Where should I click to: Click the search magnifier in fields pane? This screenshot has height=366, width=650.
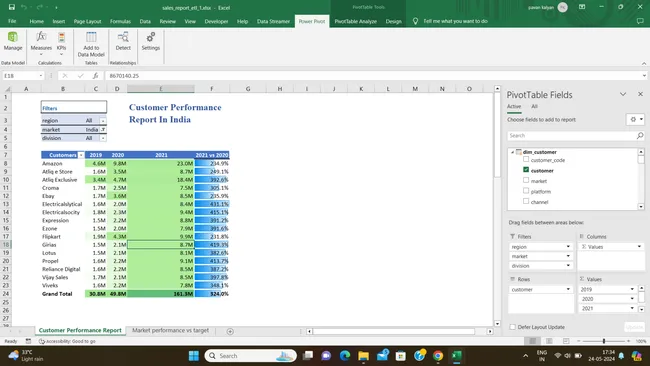pos(640,136)
